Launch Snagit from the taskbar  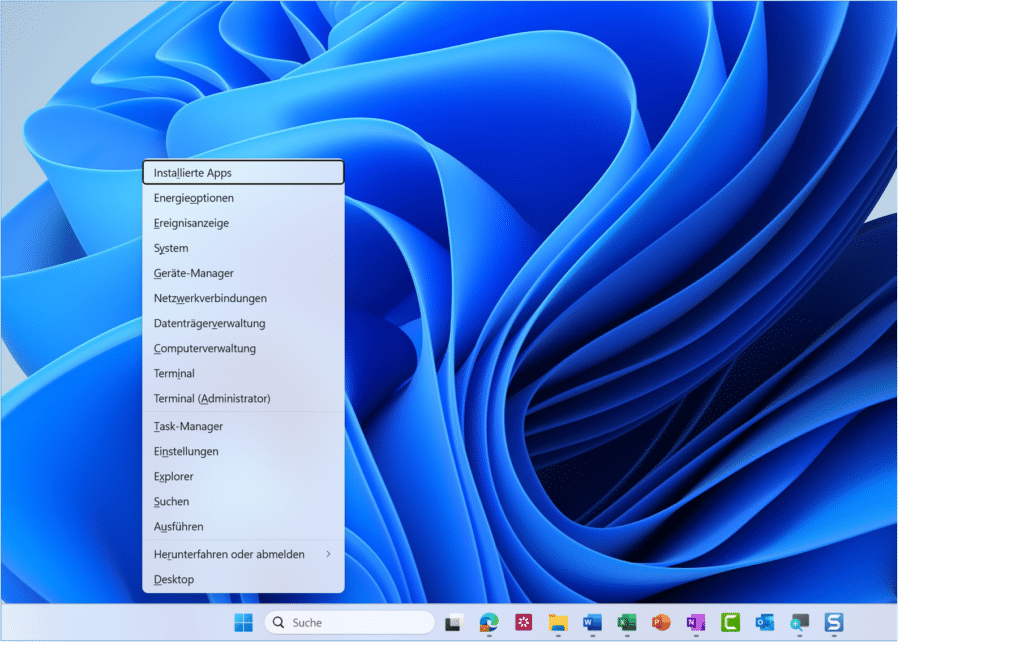[833, 623]
